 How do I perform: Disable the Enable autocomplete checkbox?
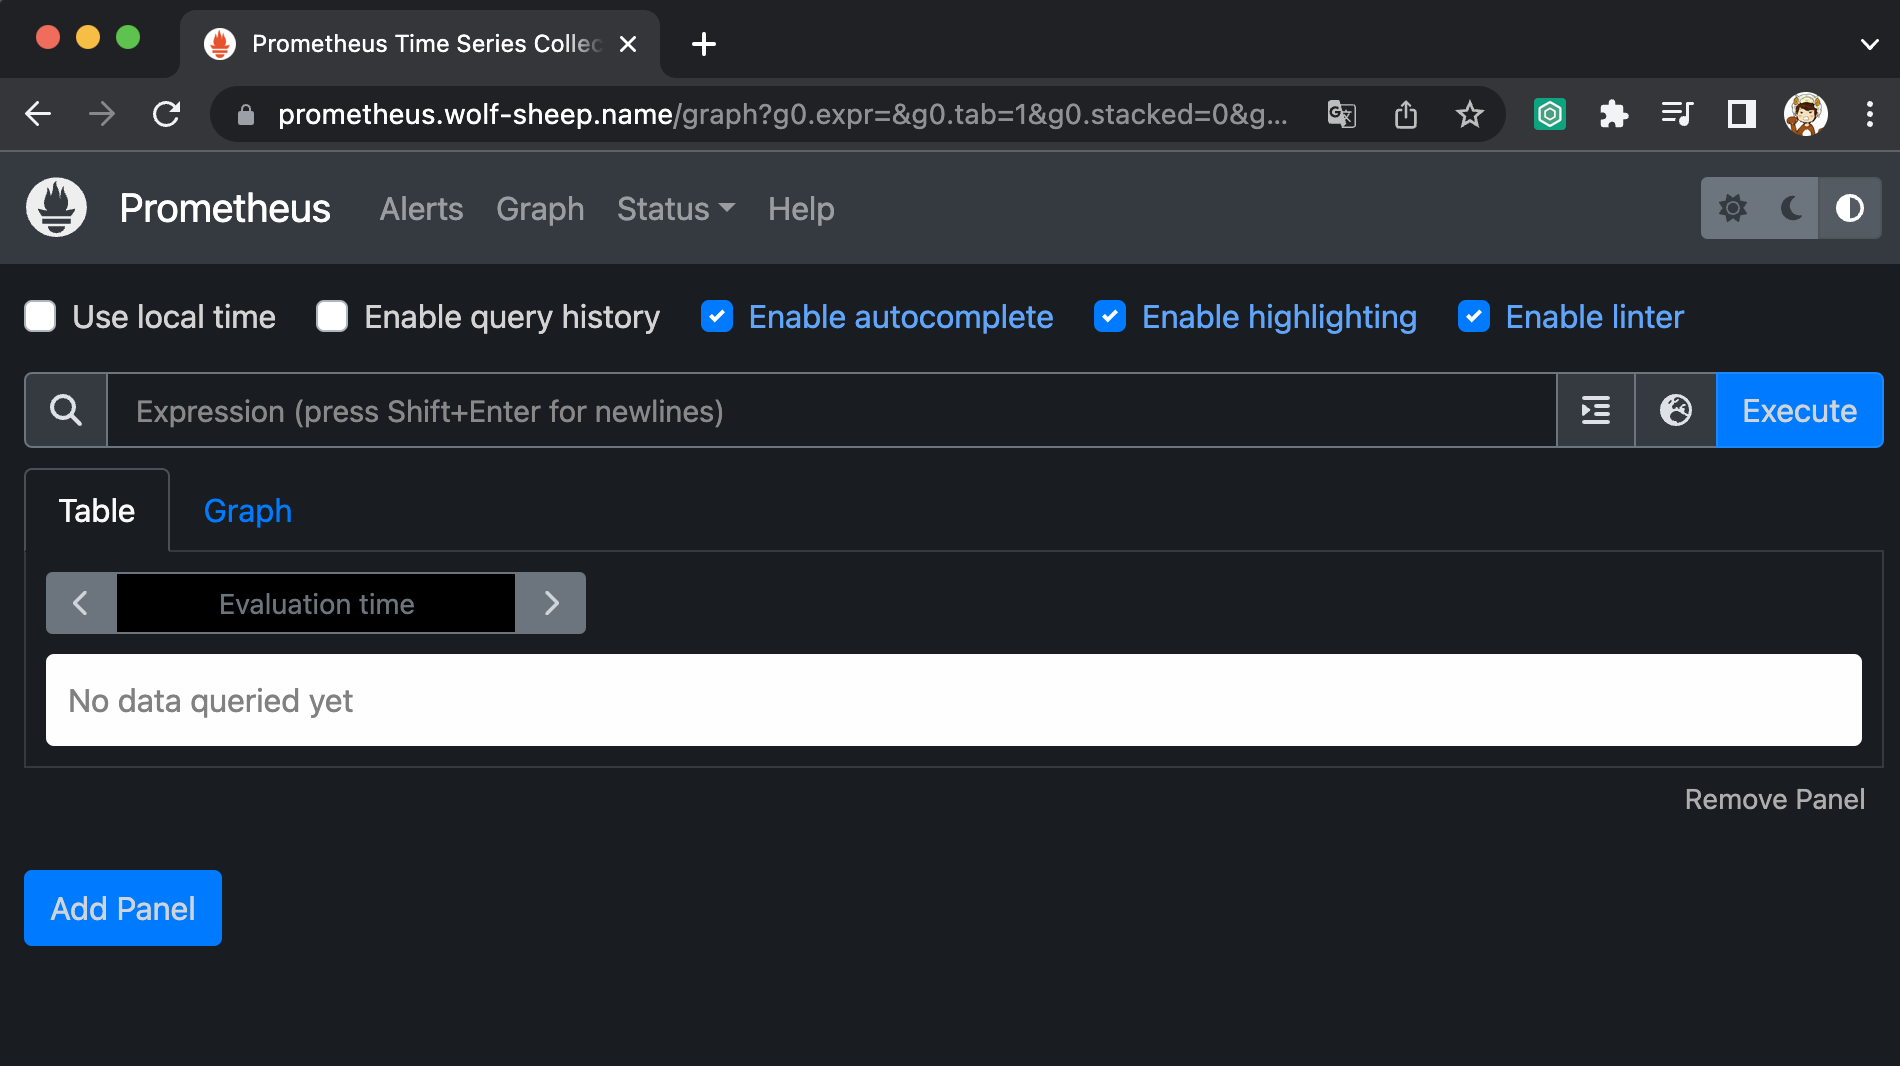[717, 316]
